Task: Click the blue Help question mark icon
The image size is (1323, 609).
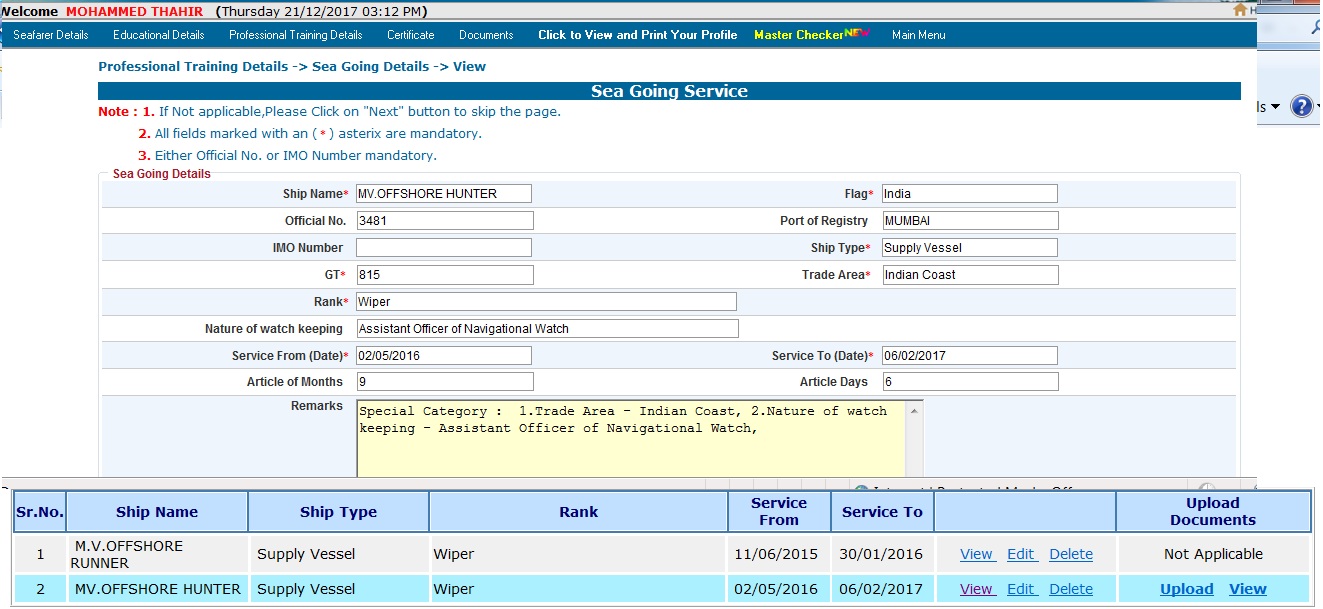Action: click(x=1301, y=106)
